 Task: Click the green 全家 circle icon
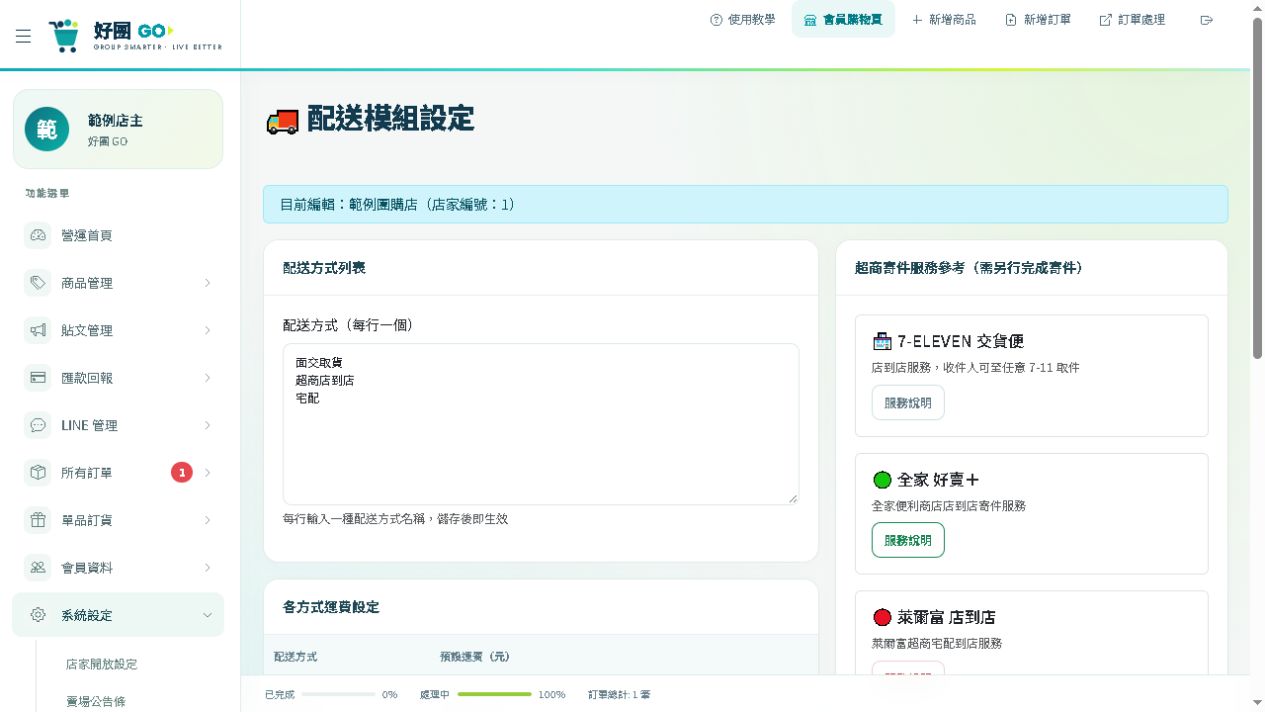click(x=882, y=480)
